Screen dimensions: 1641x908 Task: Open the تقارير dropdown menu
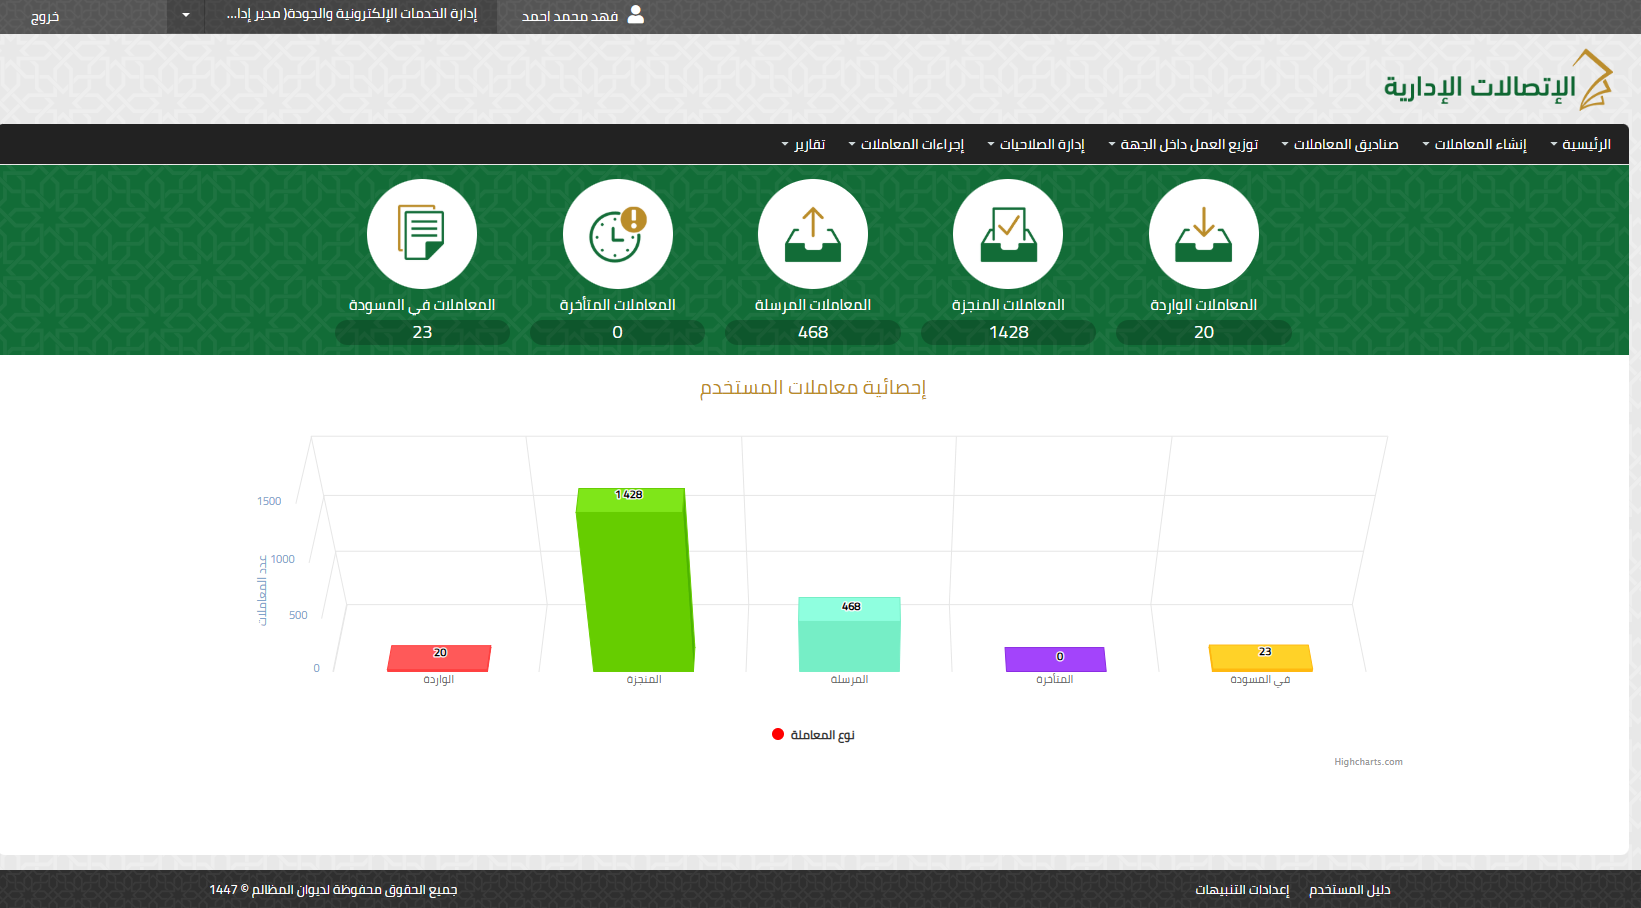[804, 145]
